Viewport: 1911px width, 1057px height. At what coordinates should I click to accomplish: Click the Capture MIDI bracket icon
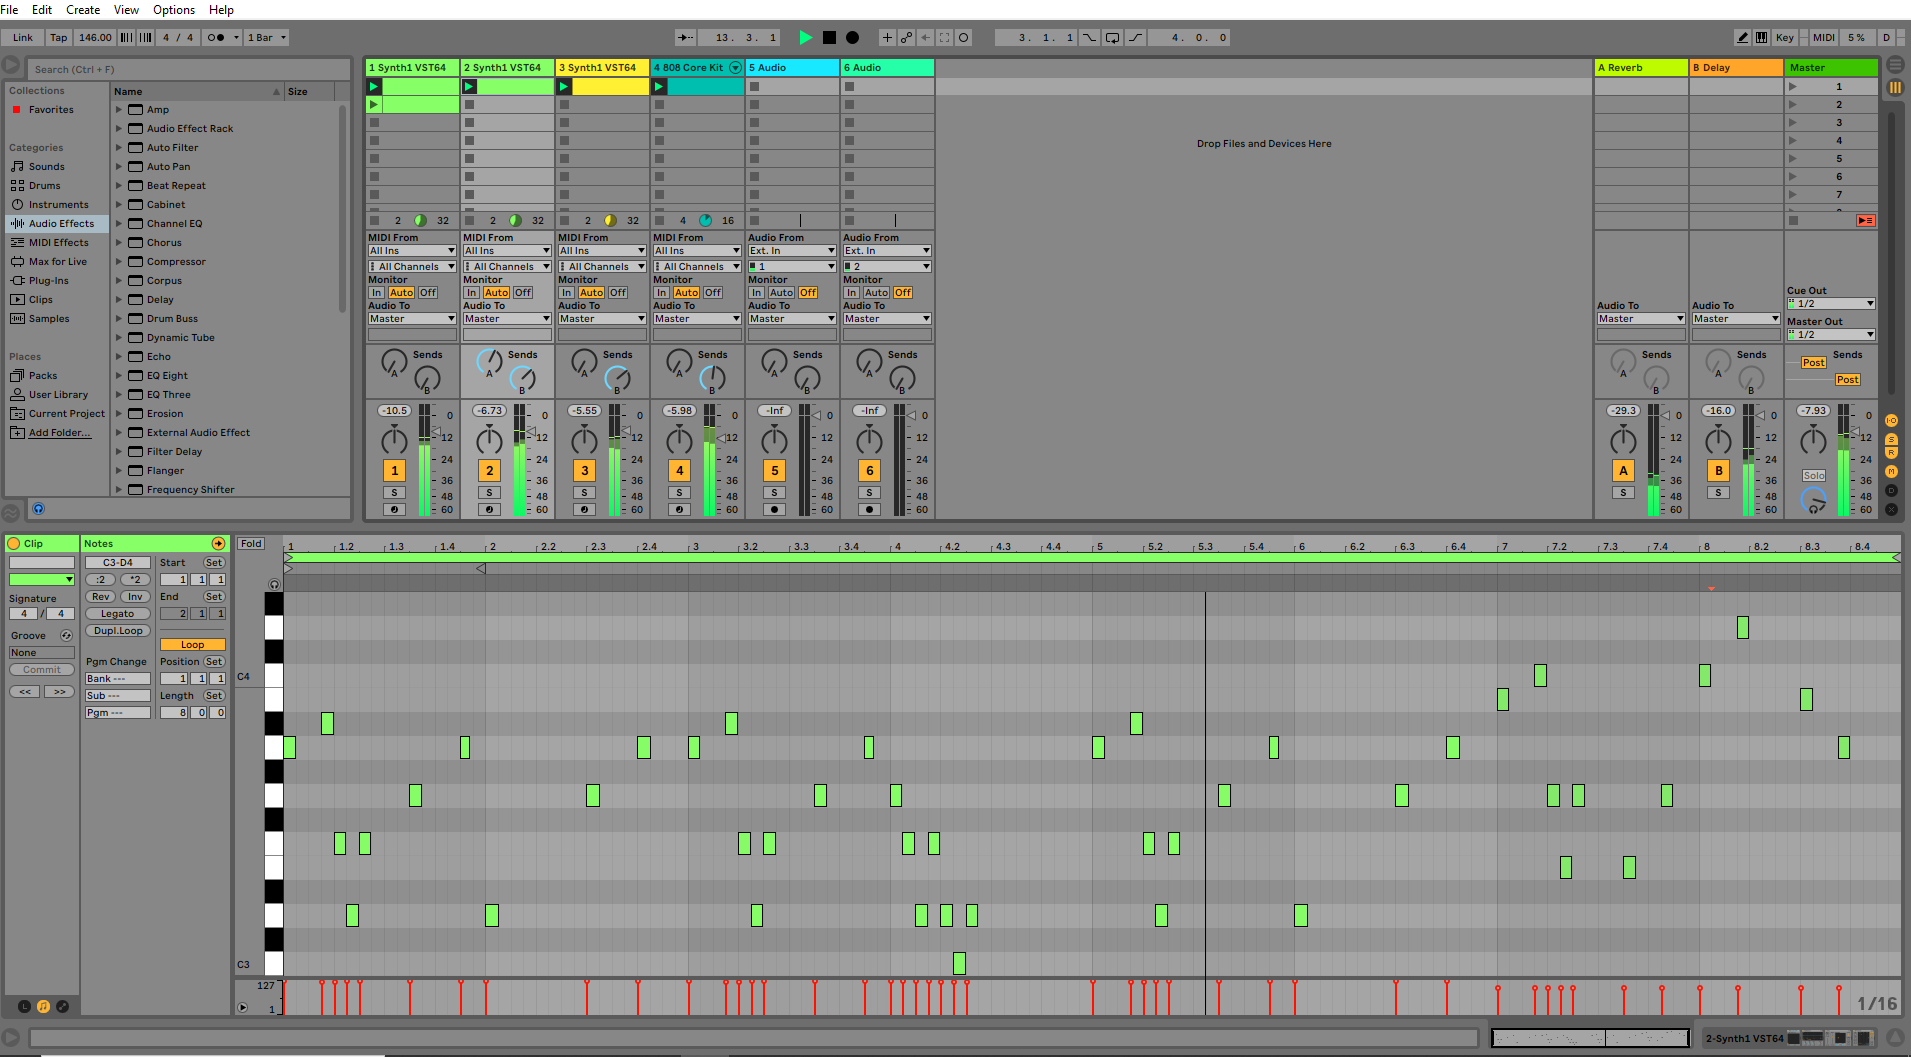(944, 37)
